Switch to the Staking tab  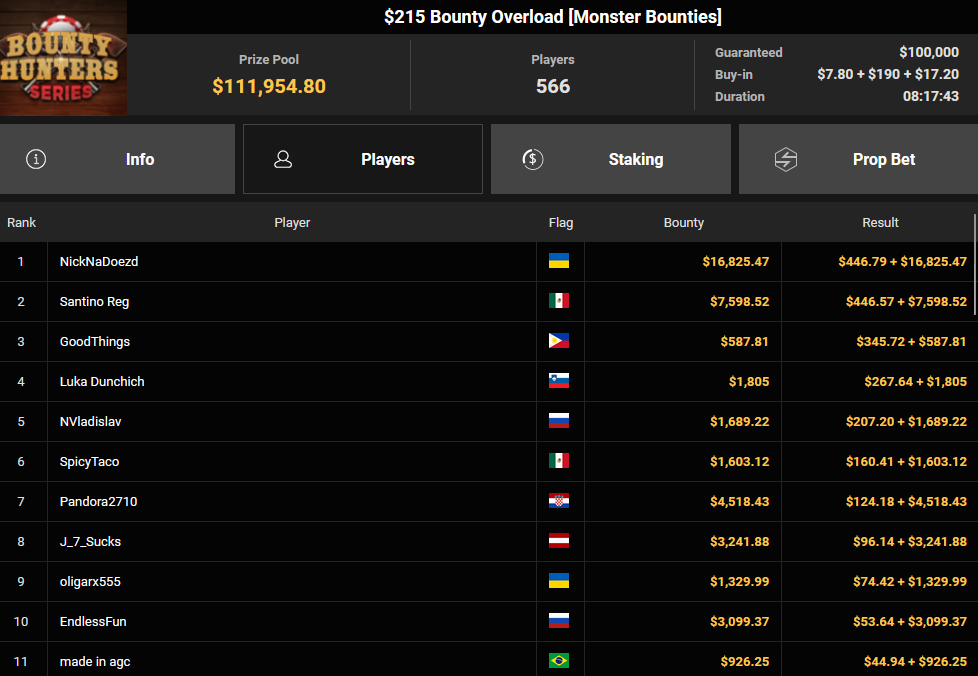point(610,159)
